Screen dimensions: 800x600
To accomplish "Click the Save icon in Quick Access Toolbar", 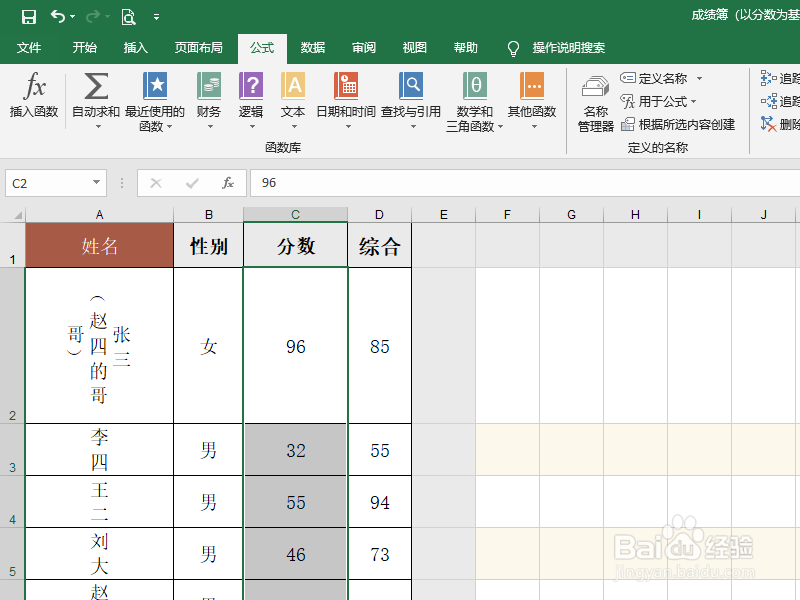I will pos(28,16).
